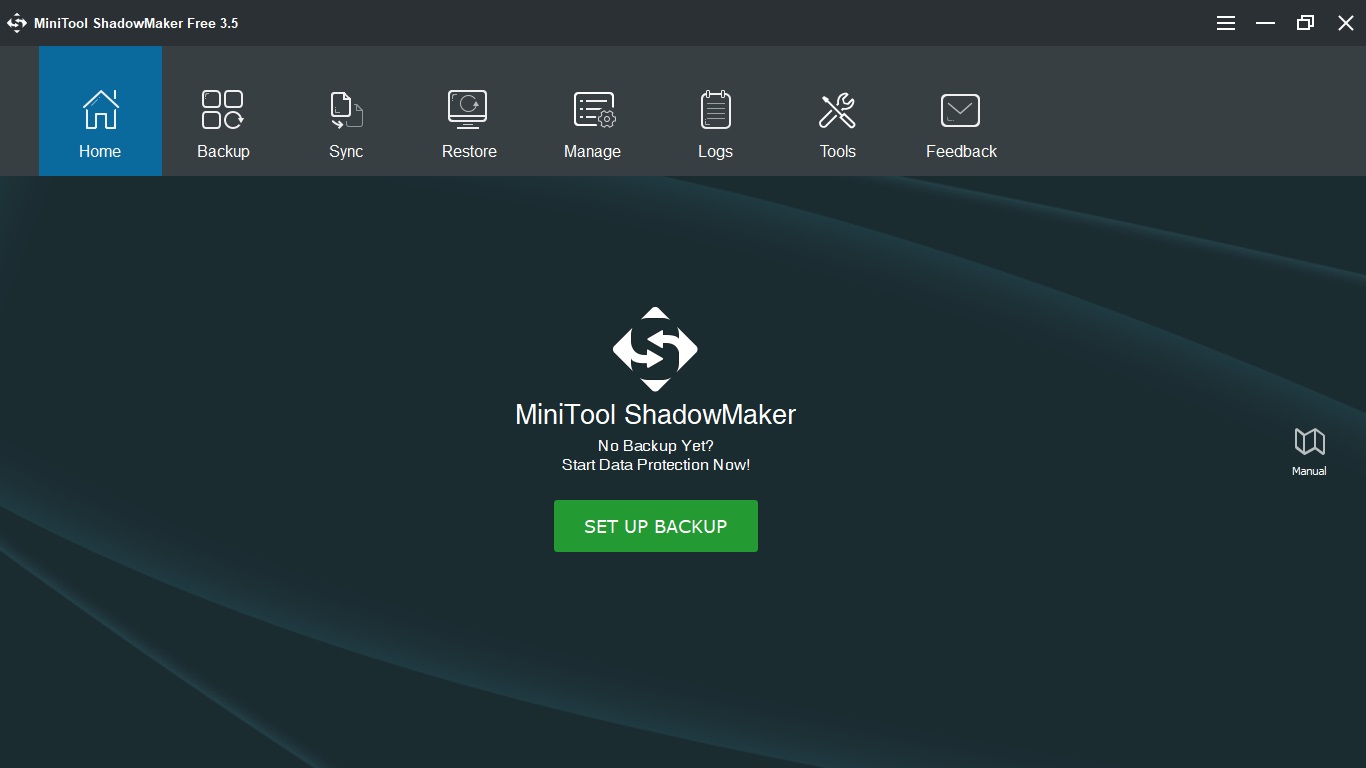Open the Manual guide icon
The height and width of the screenshot is (768, 1366).
1309,451
